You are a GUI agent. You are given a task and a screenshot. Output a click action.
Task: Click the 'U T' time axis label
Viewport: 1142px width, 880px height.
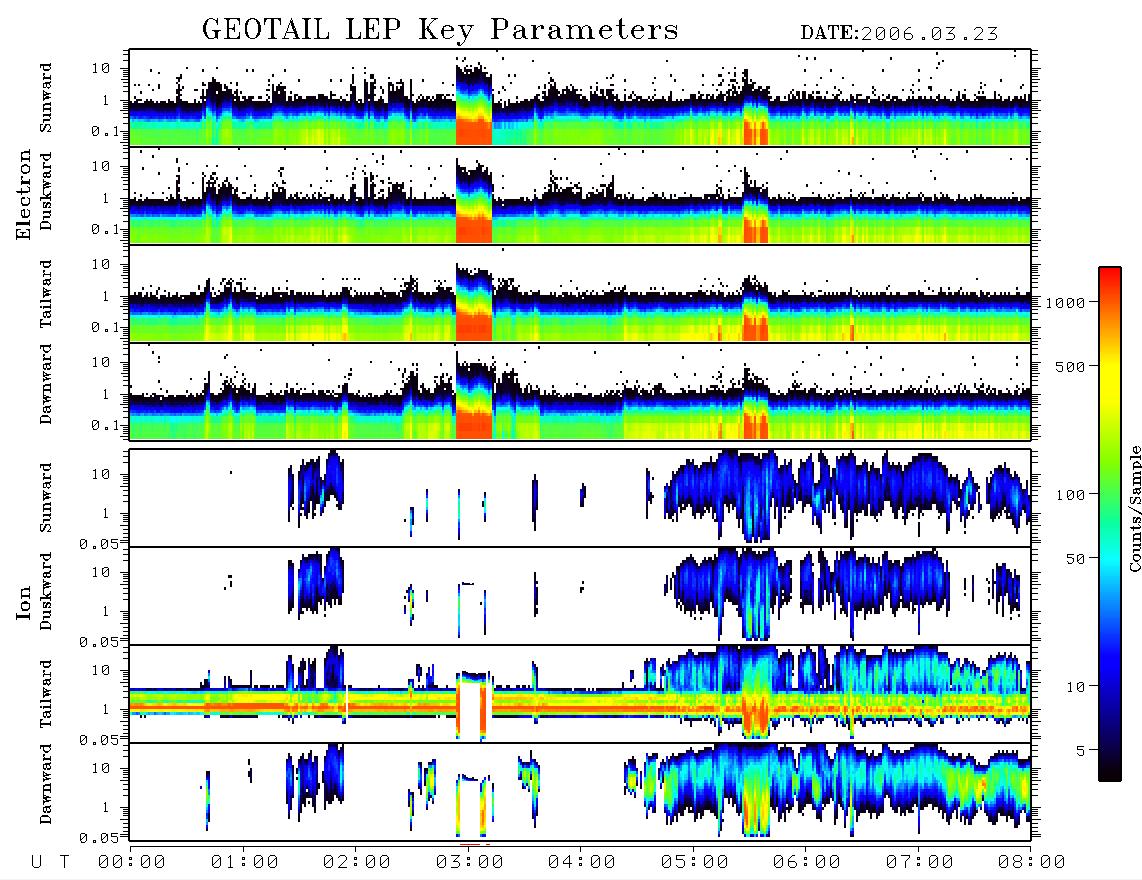50,863
